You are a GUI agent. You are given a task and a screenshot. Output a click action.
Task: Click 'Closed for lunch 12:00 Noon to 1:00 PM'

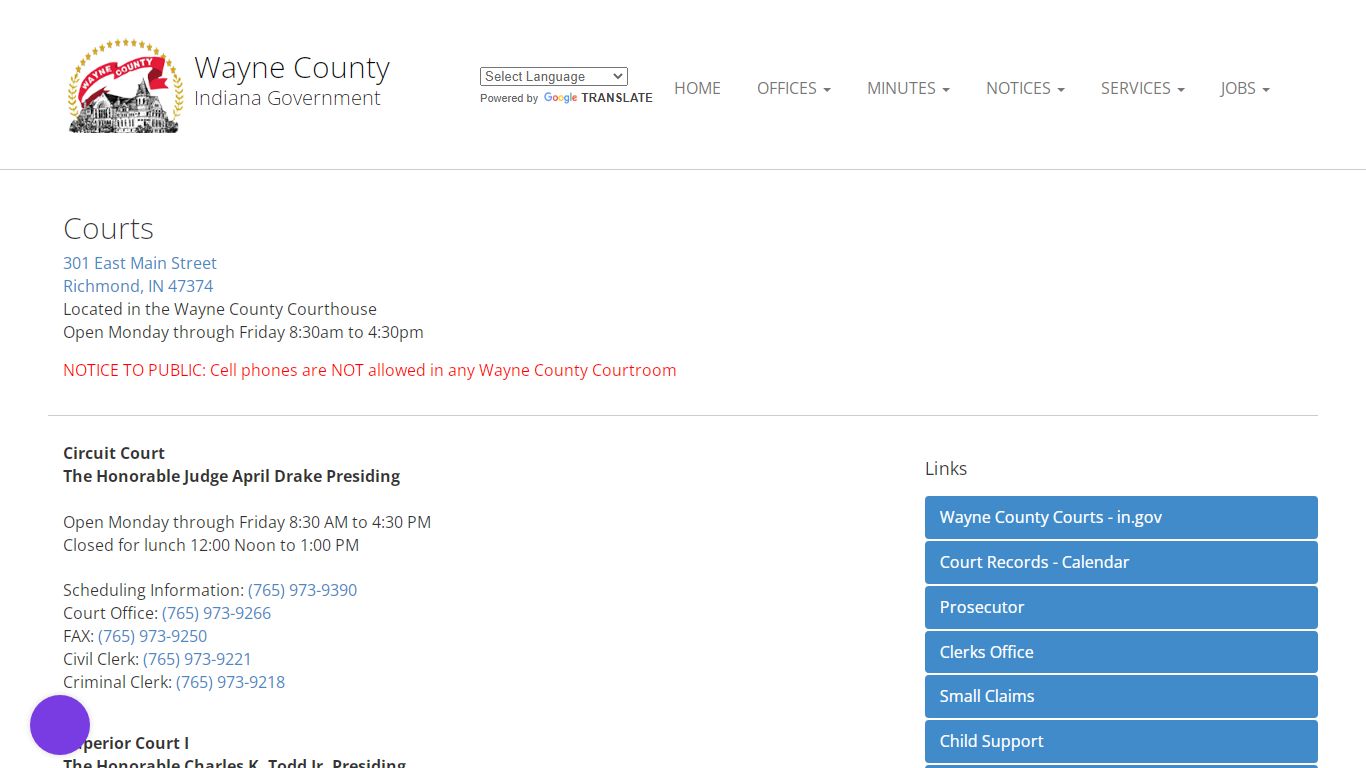tap(211, 545)
